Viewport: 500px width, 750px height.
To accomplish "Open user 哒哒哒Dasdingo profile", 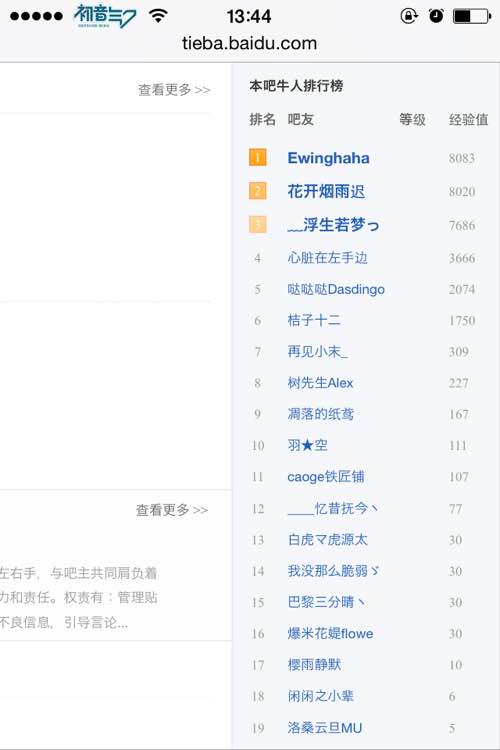I will pyautogui.click(x=336, y=289).
